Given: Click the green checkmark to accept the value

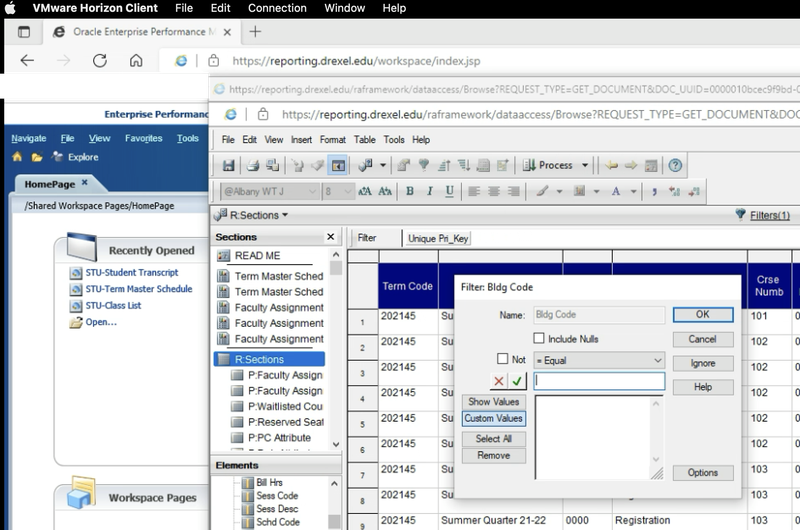Looking at the screenshot, I should coord(517,381).
